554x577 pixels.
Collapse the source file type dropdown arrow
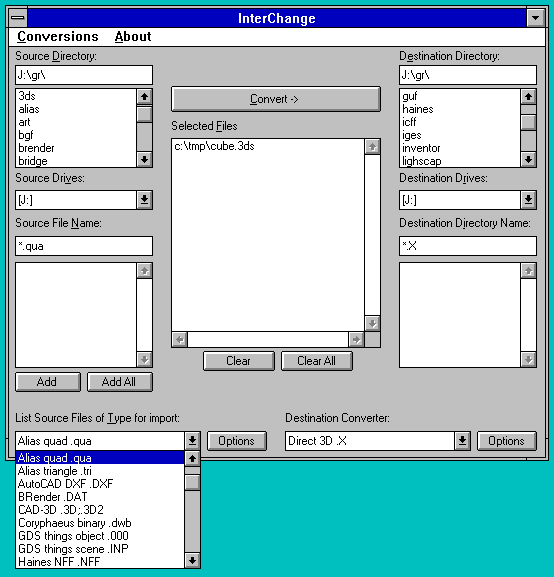click(x=192, y=441)
